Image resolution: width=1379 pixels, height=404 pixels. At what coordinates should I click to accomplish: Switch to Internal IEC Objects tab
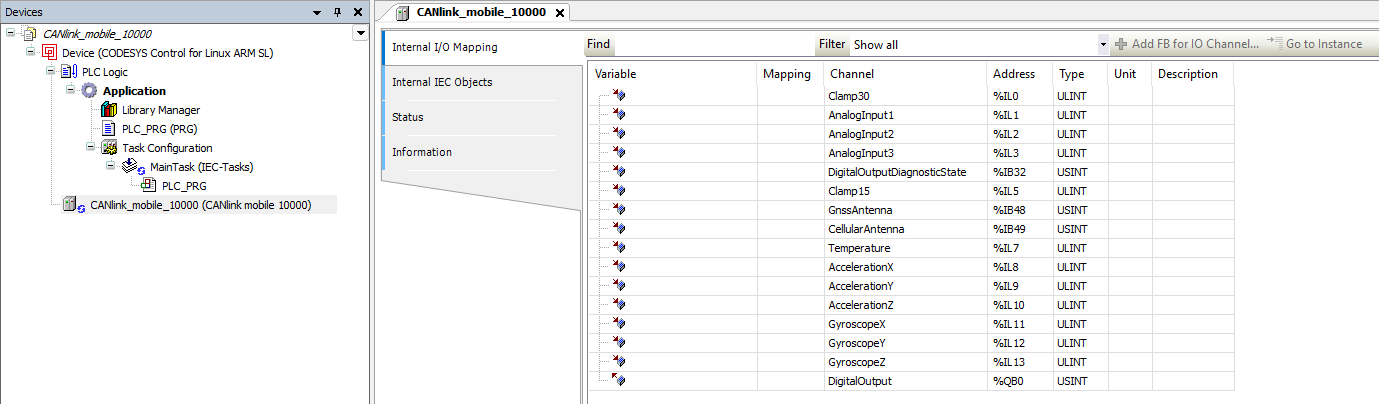442,82
